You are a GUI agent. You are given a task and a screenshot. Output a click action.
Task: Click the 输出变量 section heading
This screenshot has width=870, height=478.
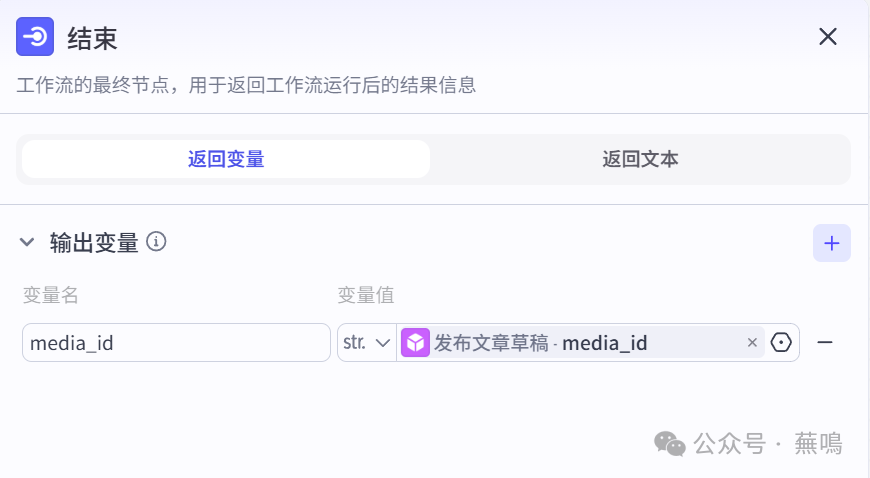[x=94, y=242]
